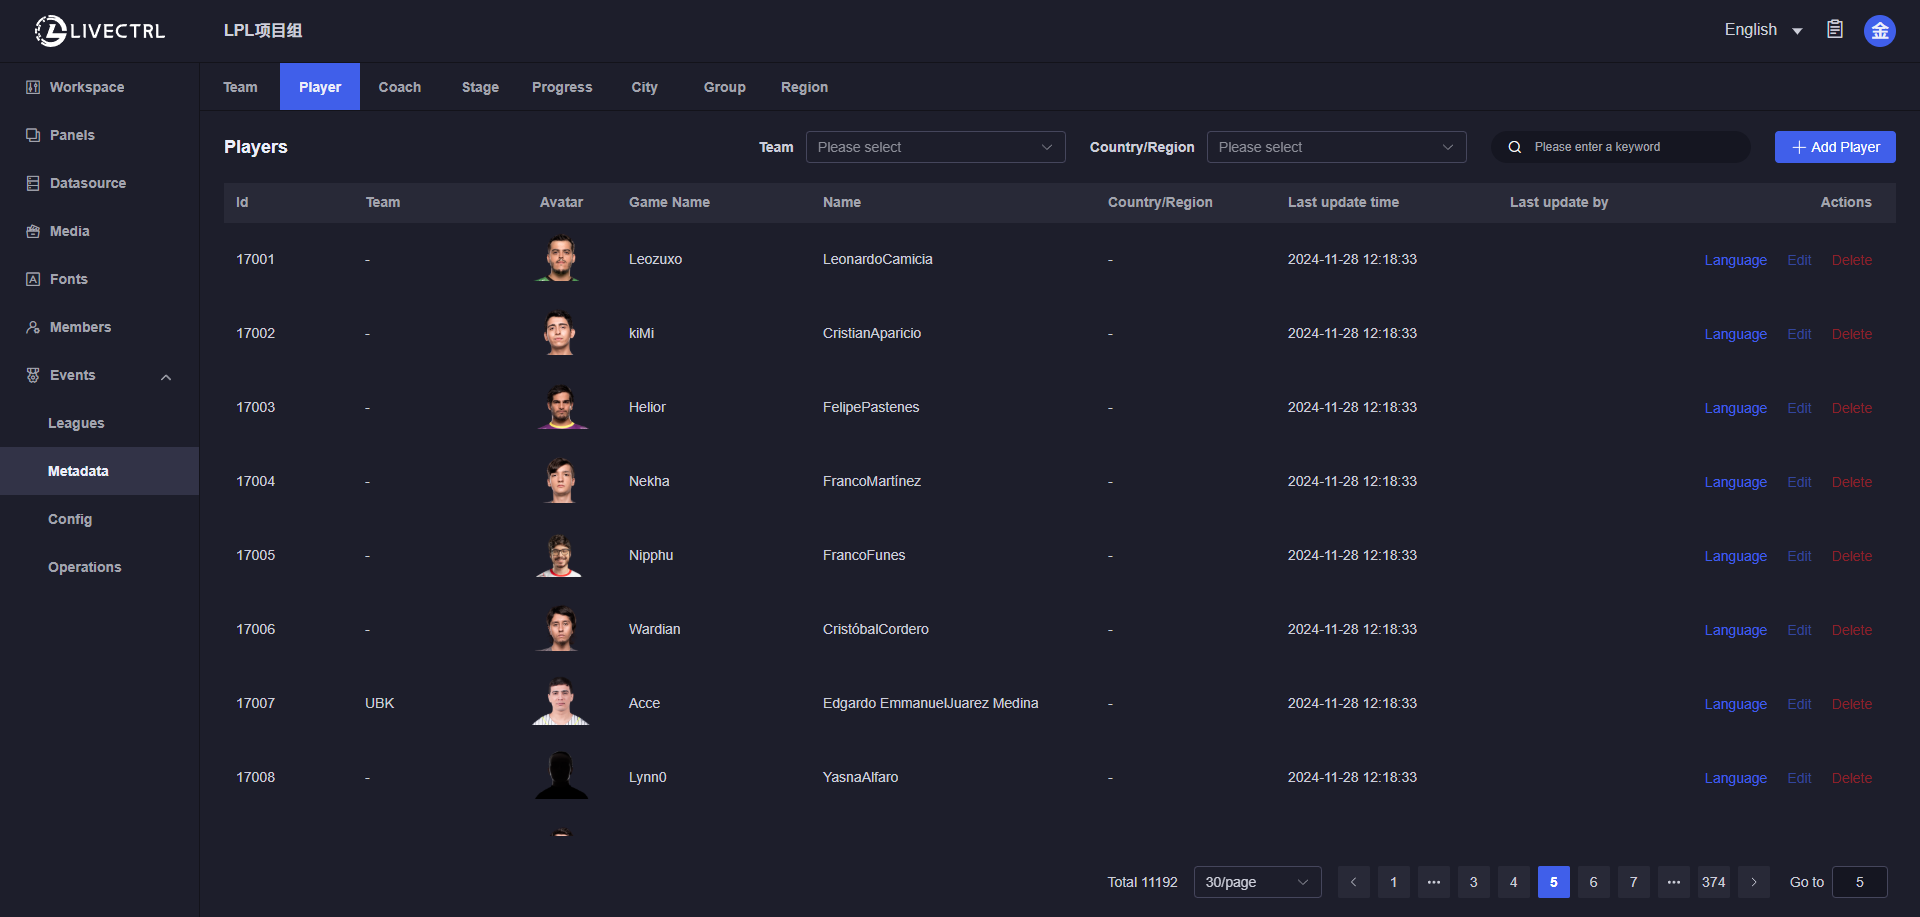Click the Fonts icon in sidebar
Screen dimensions: 1920x917
tap(33, 279)
